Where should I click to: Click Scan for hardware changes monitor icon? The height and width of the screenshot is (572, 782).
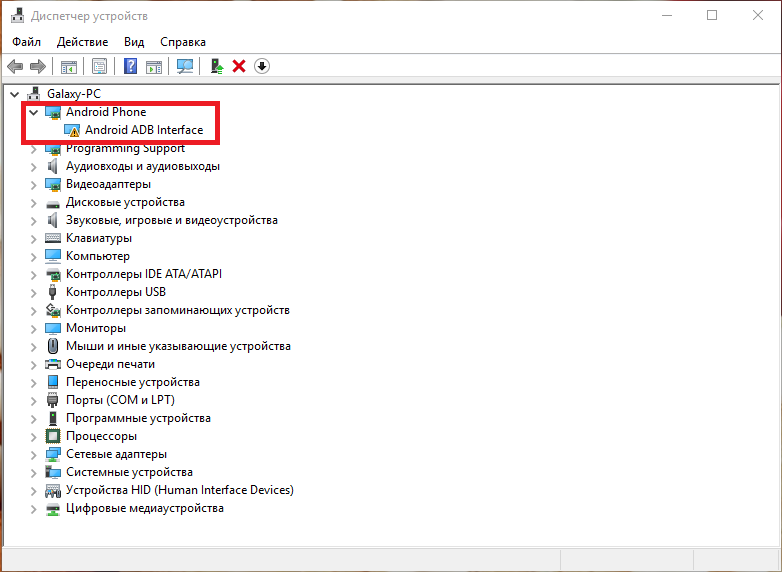tap(184, 66)
